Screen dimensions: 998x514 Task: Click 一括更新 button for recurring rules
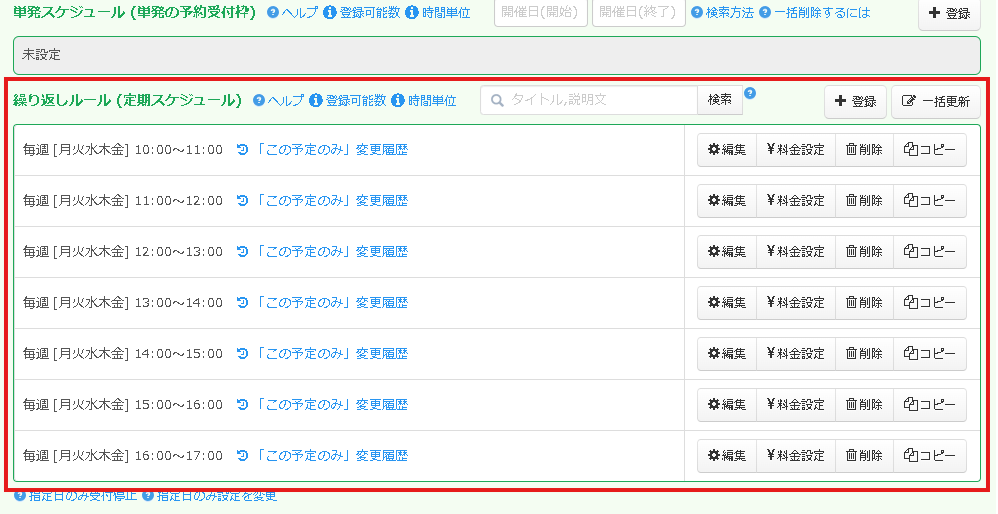click(x=935, y=101)
